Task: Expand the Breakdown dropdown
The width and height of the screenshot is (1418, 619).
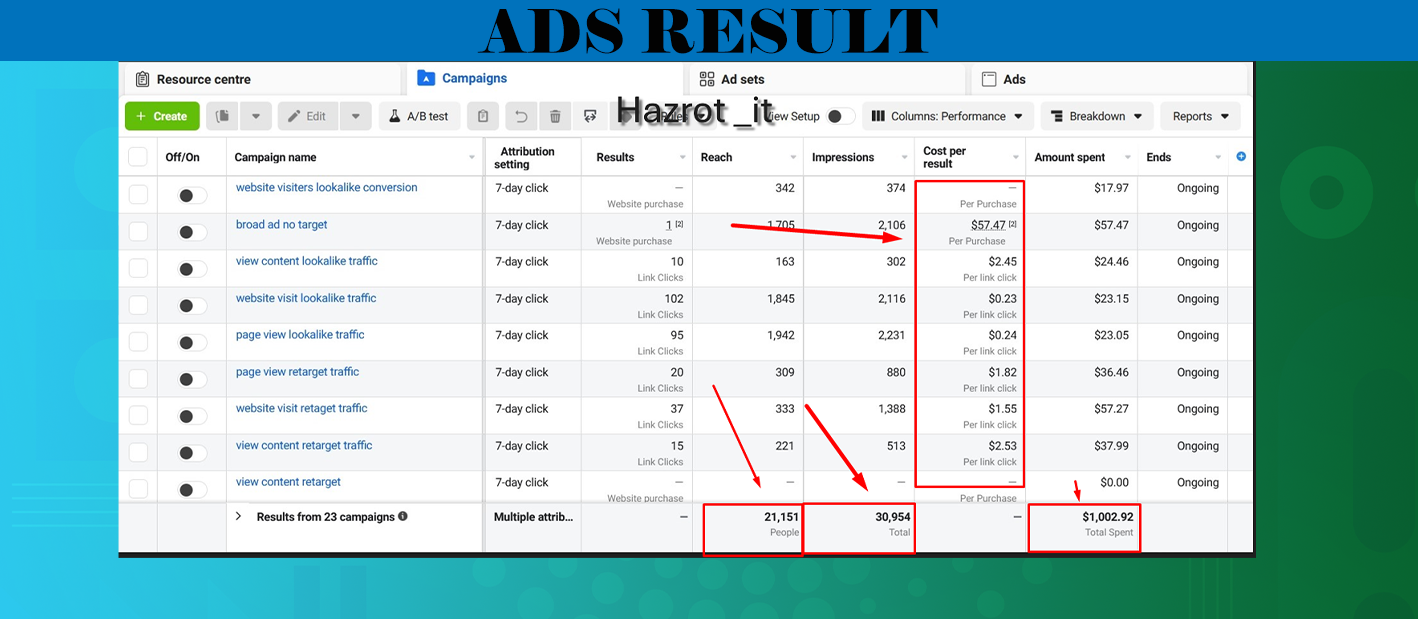Action: (x=1096, y=116)
